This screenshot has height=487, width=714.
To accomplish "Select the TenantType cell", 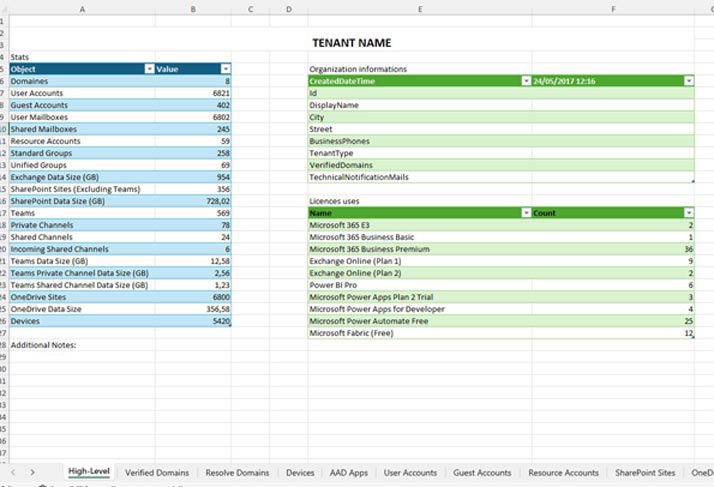I will [420, 153].
